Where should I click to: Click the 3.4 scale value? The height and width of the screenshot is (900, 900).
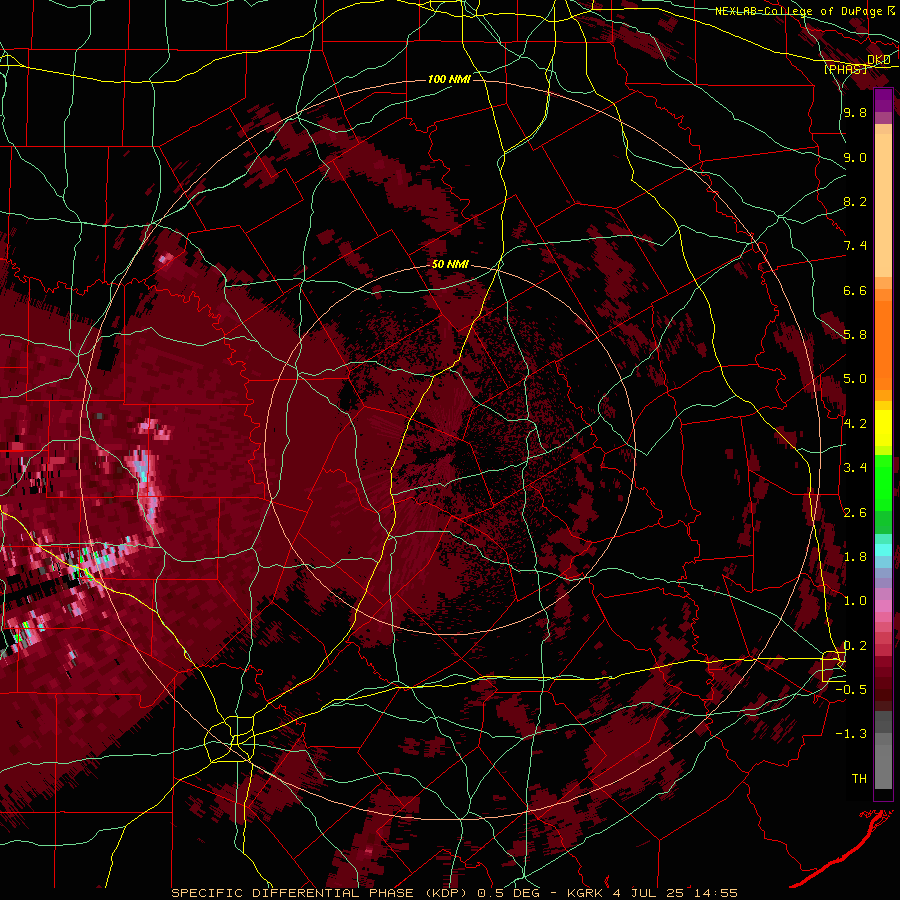(855, 468)
